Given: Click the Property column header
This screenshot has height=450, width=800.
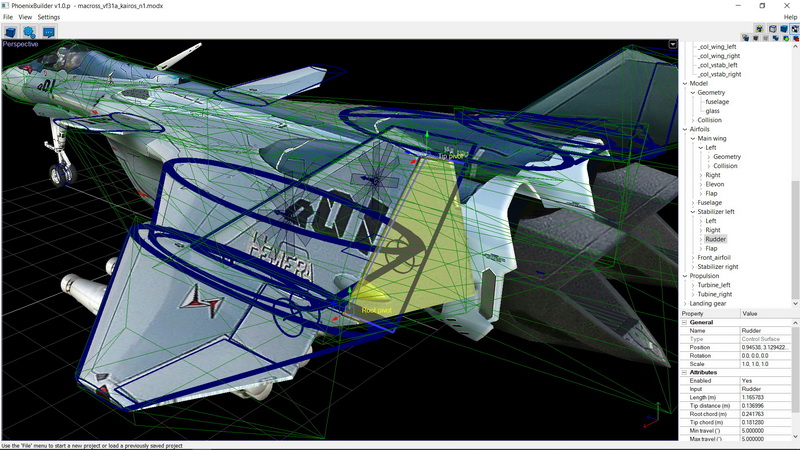Looking at the screenshot, I should pos(710,314).
